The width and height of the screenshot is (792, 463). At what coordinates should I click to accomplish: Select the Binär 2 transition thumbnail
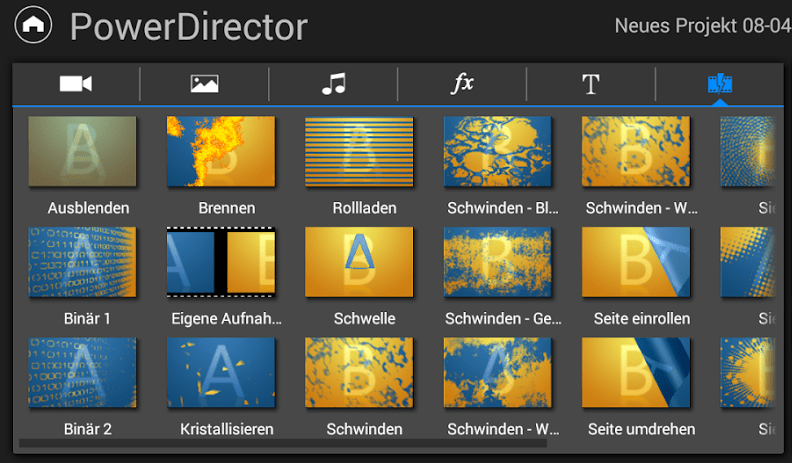tap(82, 373)
